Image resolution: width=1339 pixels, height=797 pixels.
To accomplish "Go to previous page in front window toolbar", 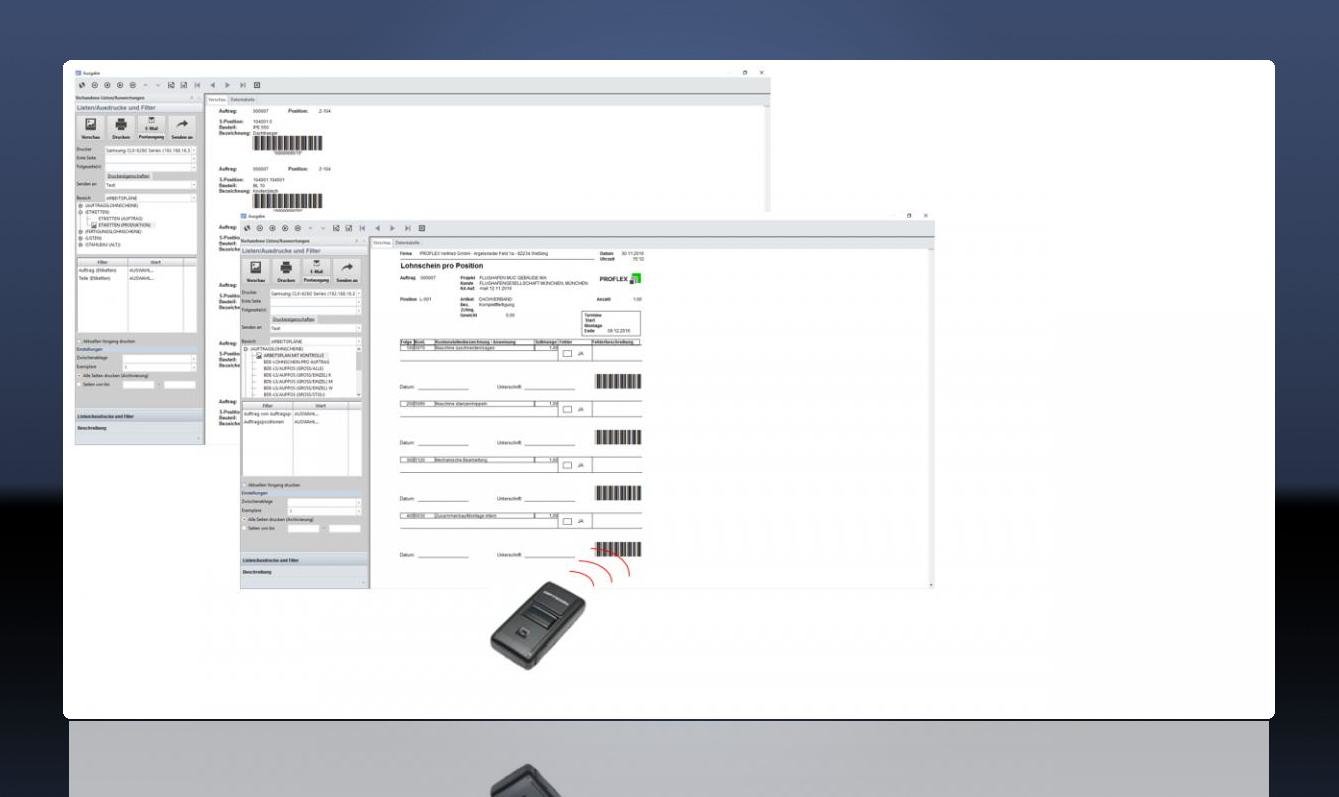I will (377, 229).
